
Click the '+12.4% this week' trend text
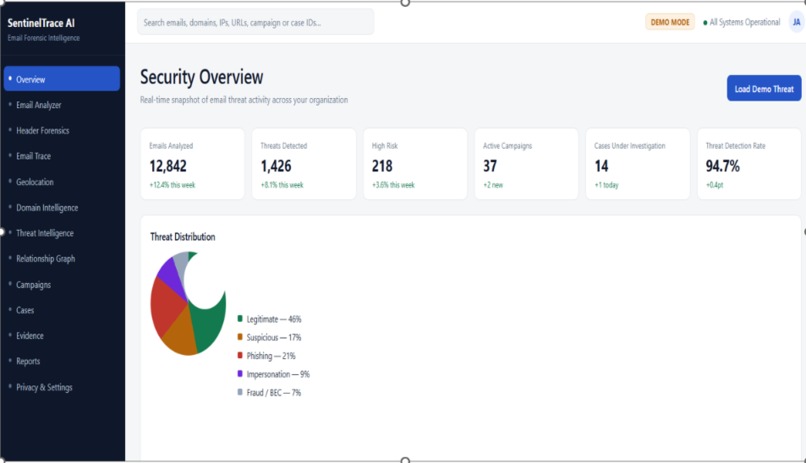[172, 185]
